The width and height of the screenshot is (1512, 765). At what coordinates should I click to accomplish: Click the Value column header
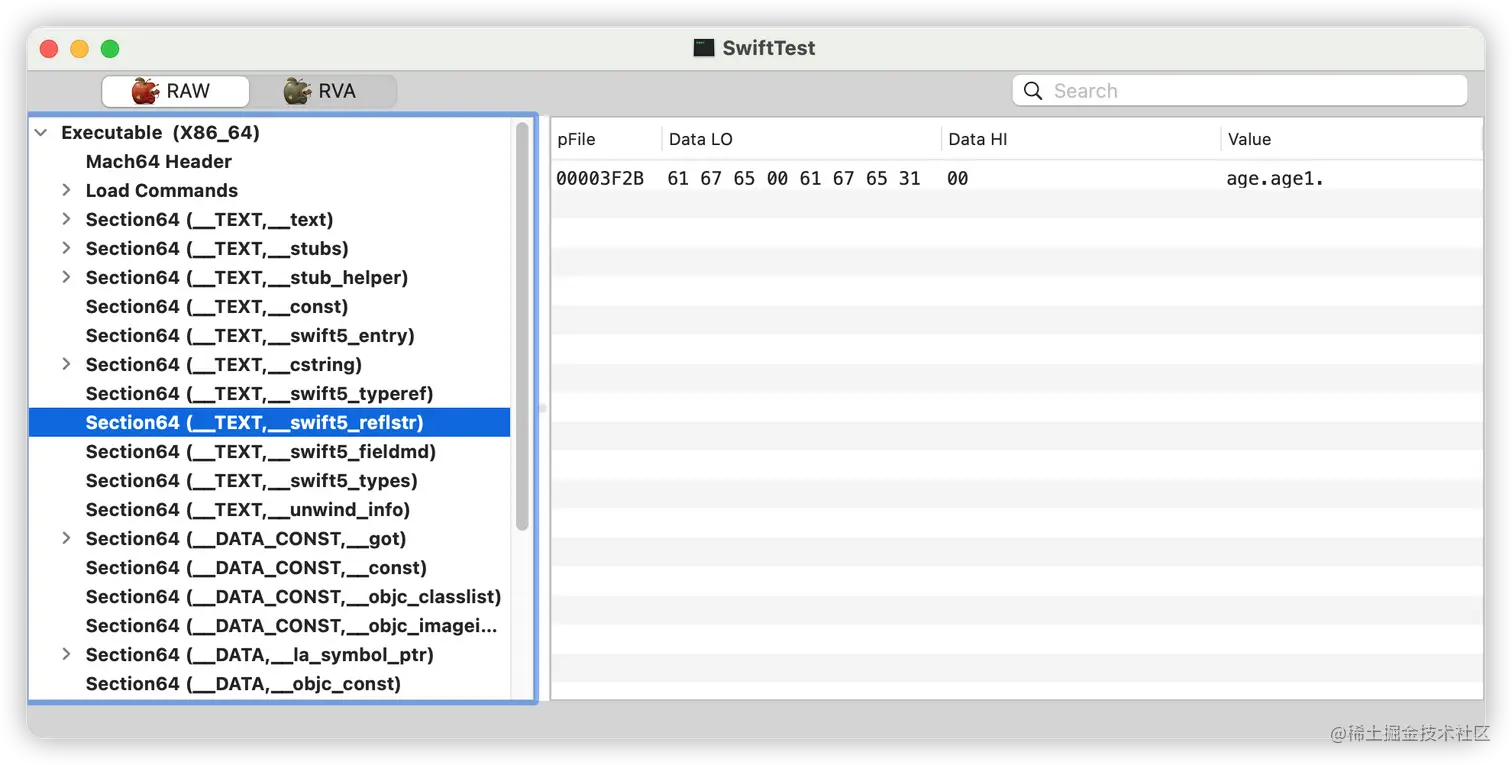click(1351, 139)
